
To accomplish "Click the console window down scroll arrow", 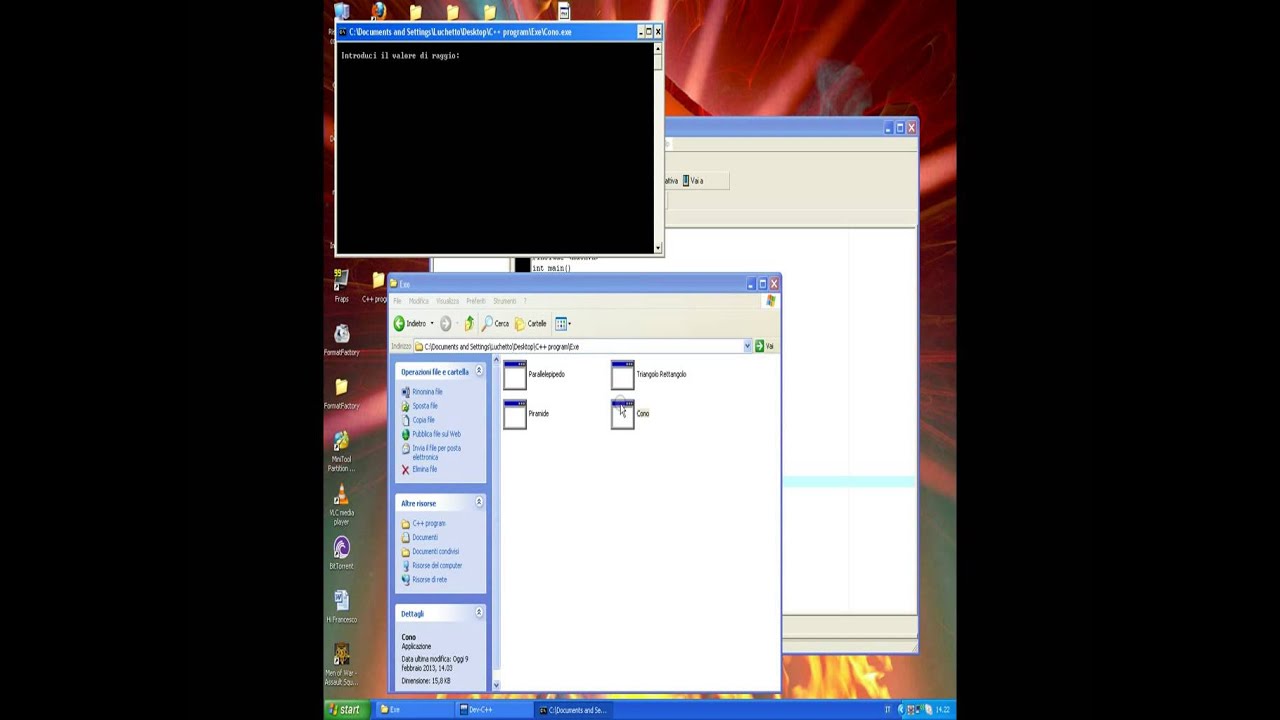I will click(658, 247).
